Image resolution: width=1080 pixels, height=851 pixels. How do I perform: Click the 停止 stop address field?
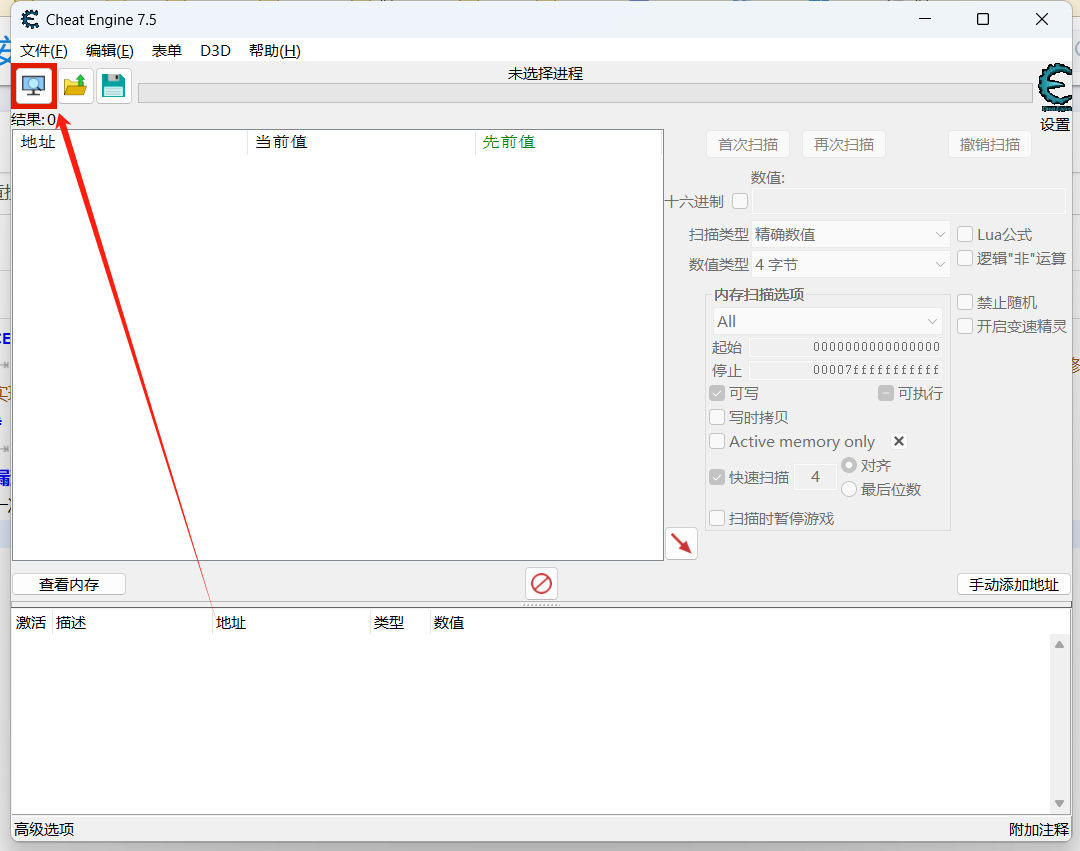pyautogui.click(x=846, y=370)
